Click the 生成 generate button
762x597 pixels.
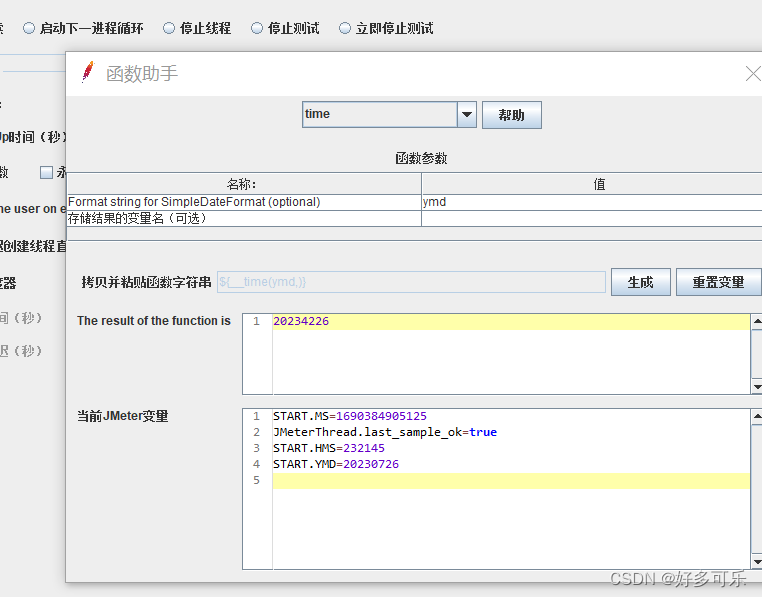641,282
